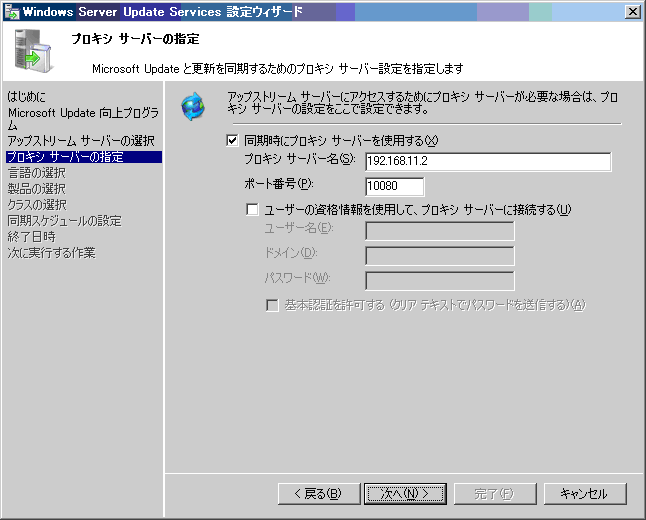Cancel the wizard with キャンセル
The height and width of the screenshot is (520, 646).
pyautogui.click(x=585, y=494)
